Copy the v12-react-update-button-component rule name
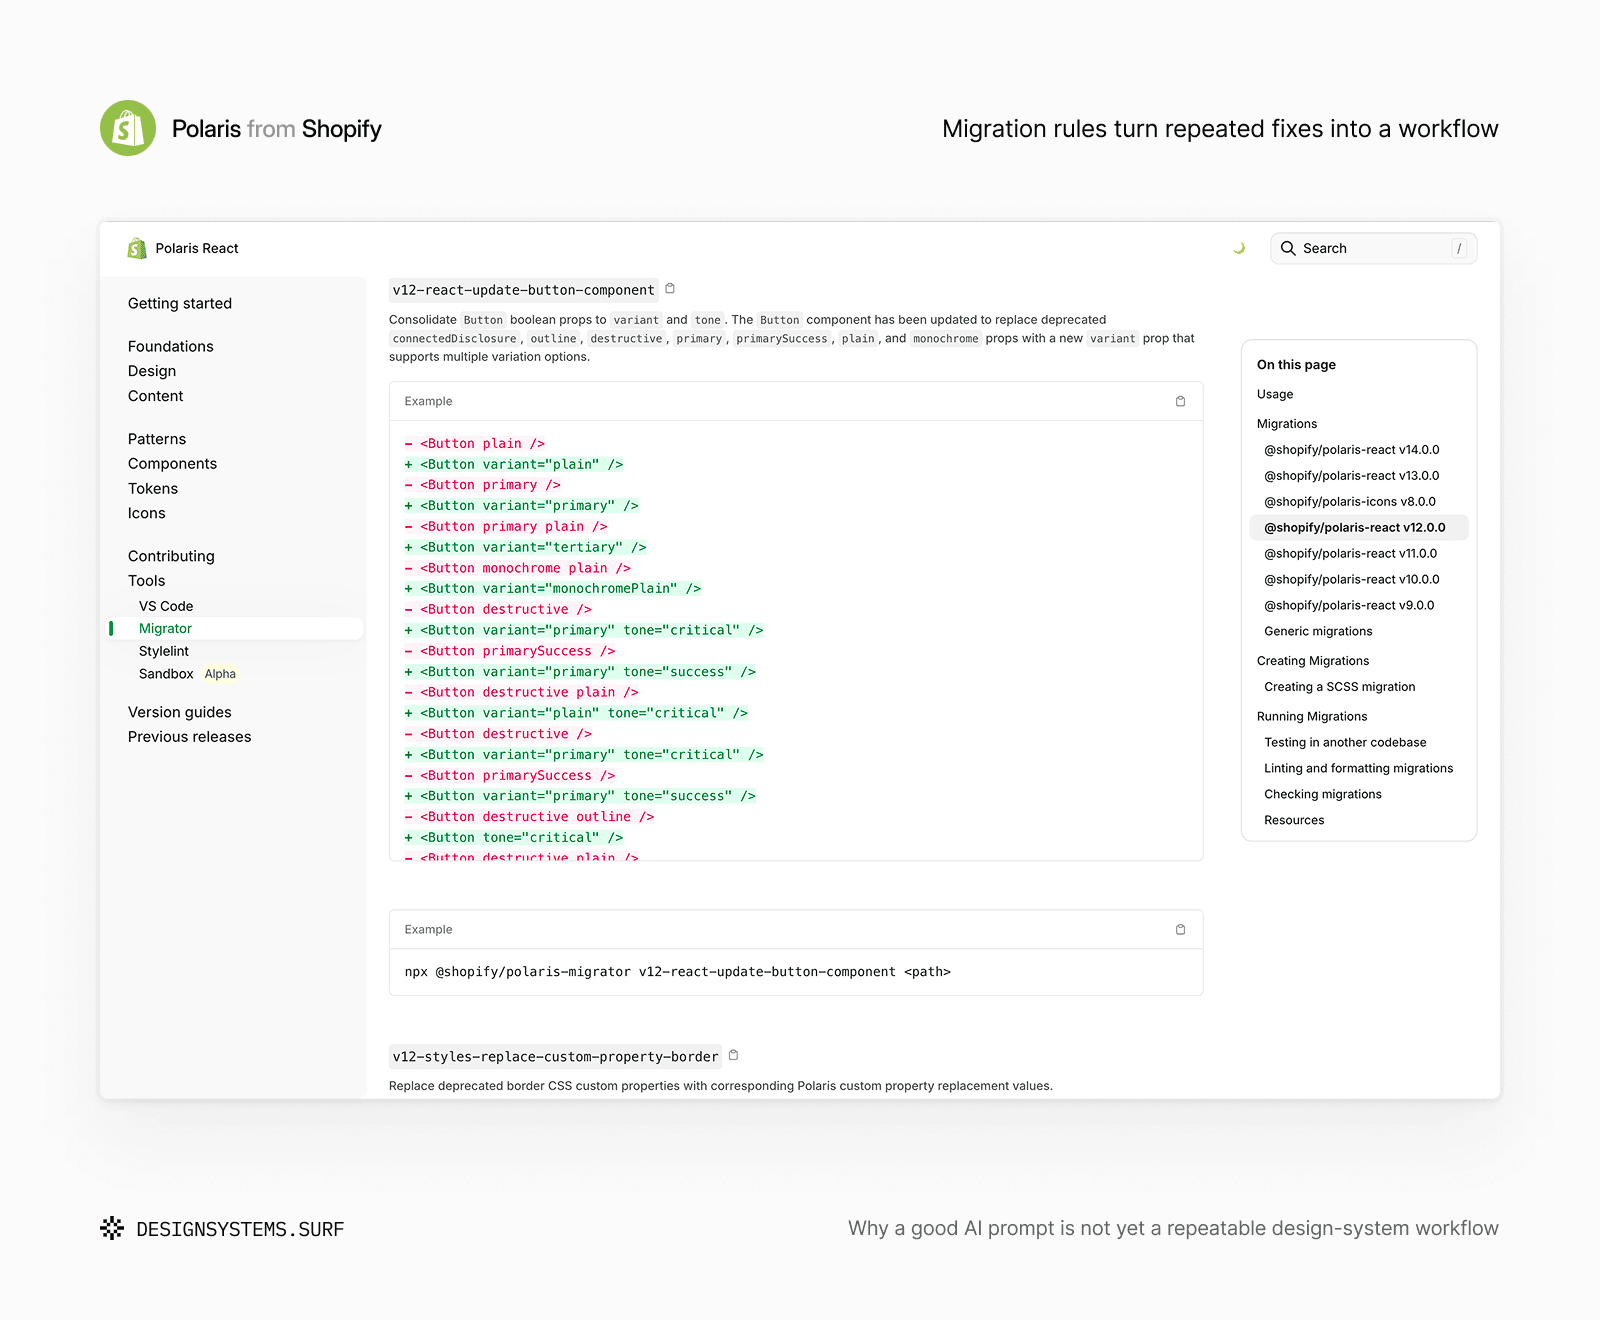The image size is (1600, 1320). tap(670, 289)
